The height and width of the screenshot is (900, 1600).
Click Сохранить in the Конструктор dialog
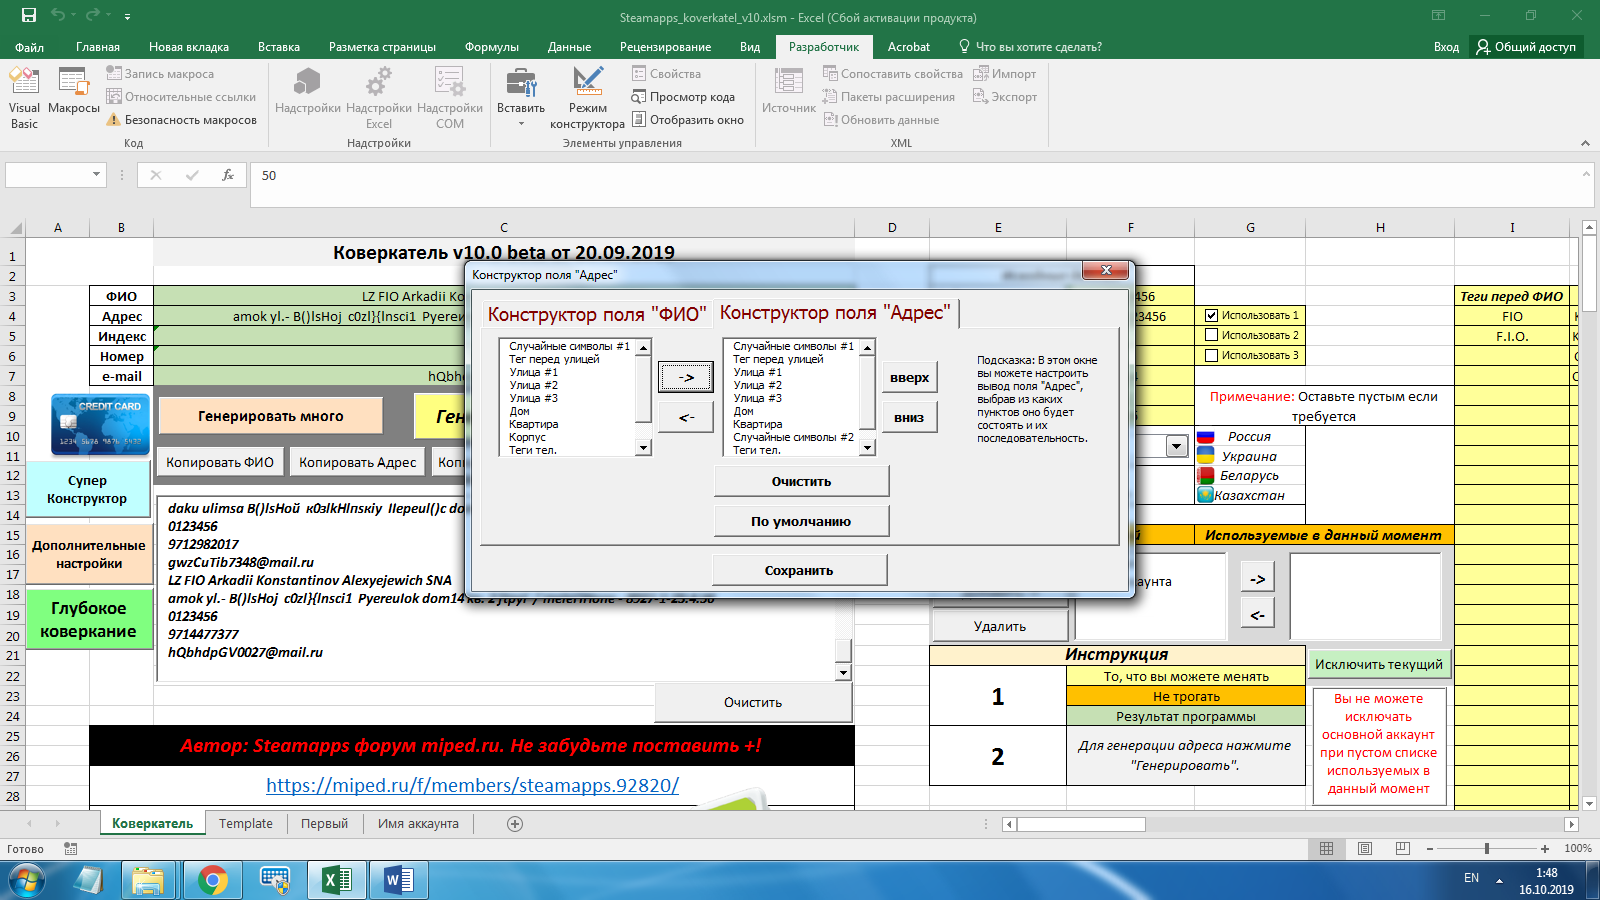(x=799, y=570)
